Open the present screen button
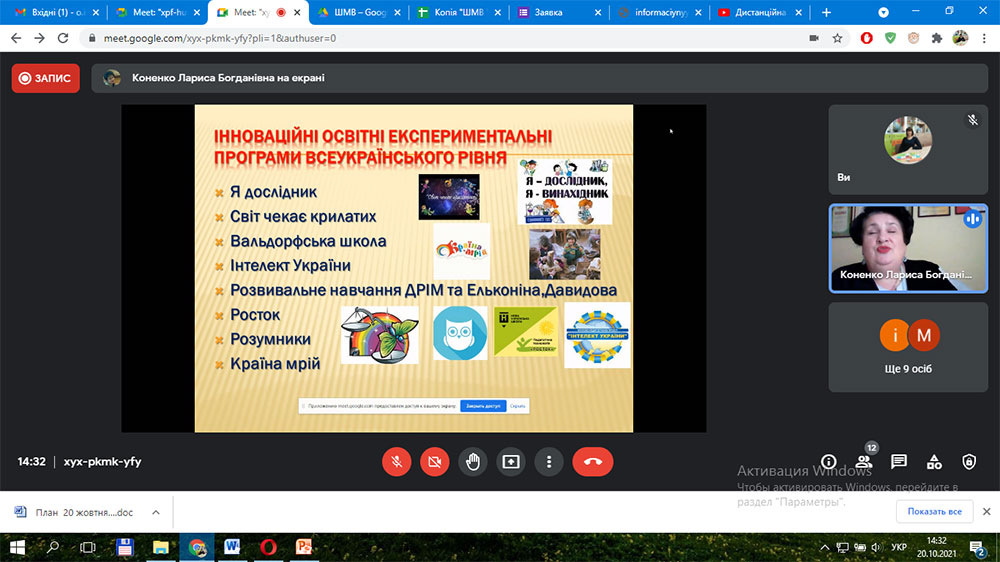Image resolution: width=1000 pixels, height=562 pixels. click(511, 462)
